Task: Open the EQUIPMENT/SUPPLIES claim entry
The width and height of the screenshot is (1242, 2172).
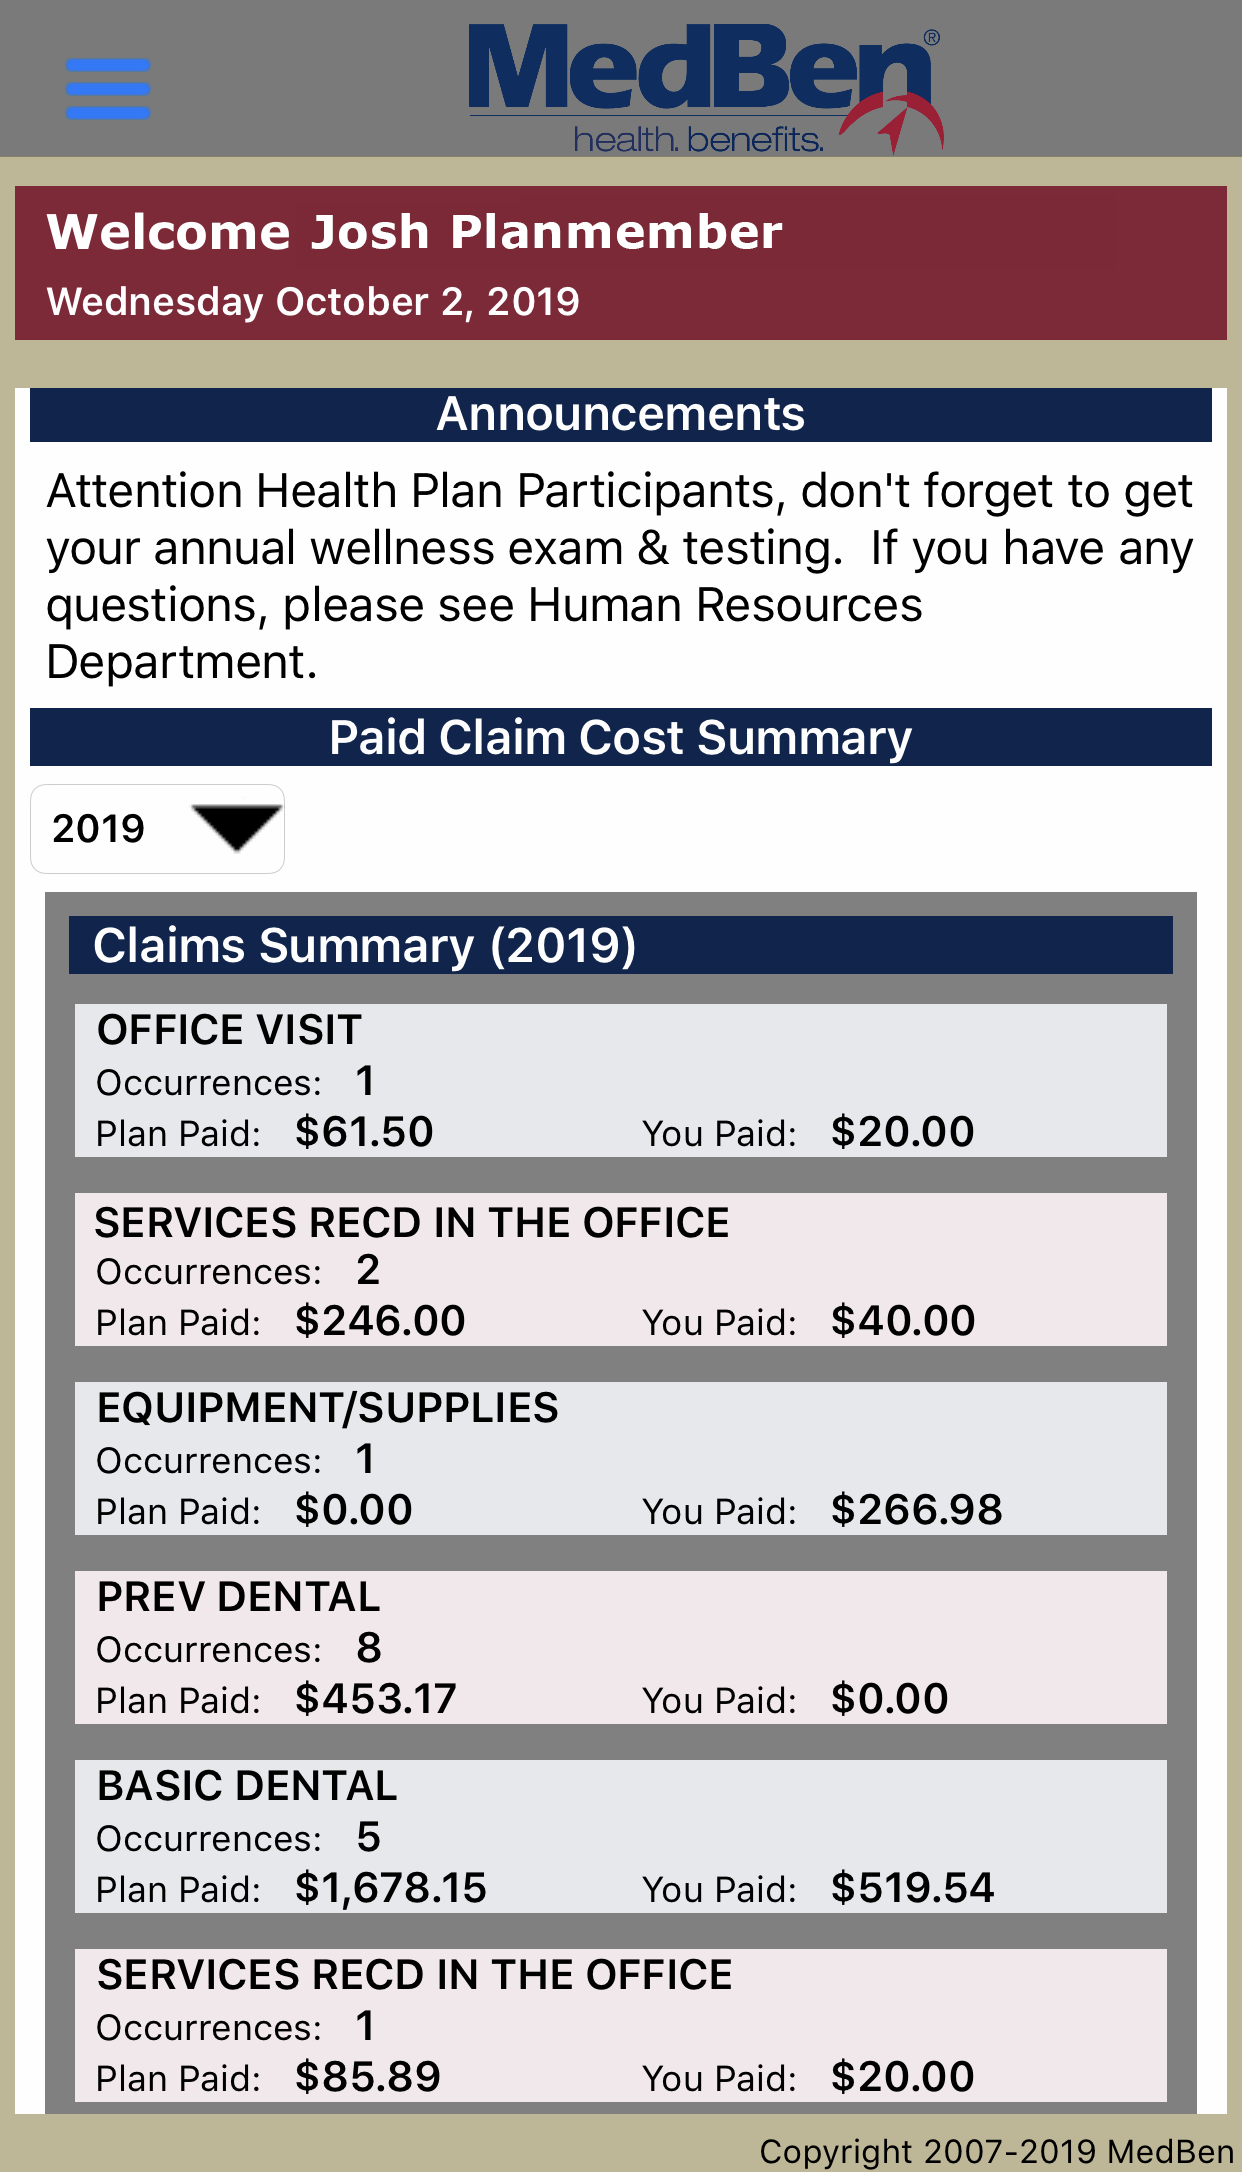Action: pos(620,1458)
